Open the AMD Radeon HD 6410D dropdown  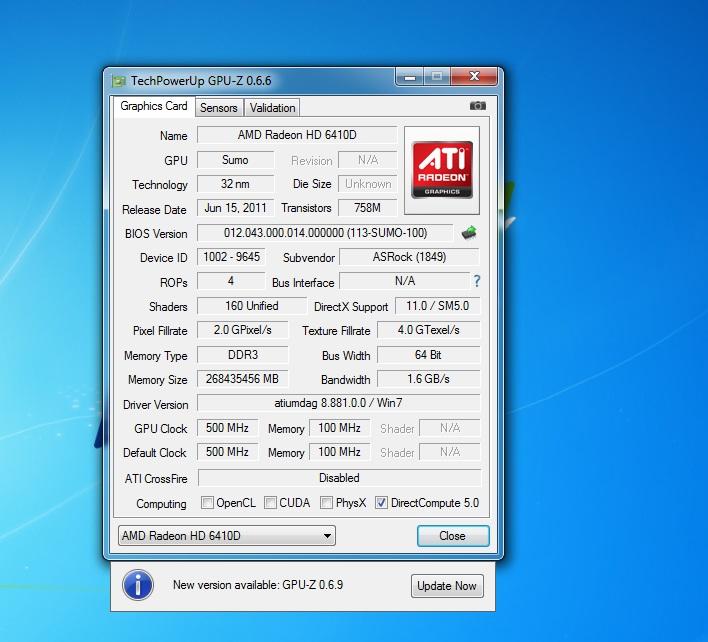pyautogui.click(x=227, y=535)
